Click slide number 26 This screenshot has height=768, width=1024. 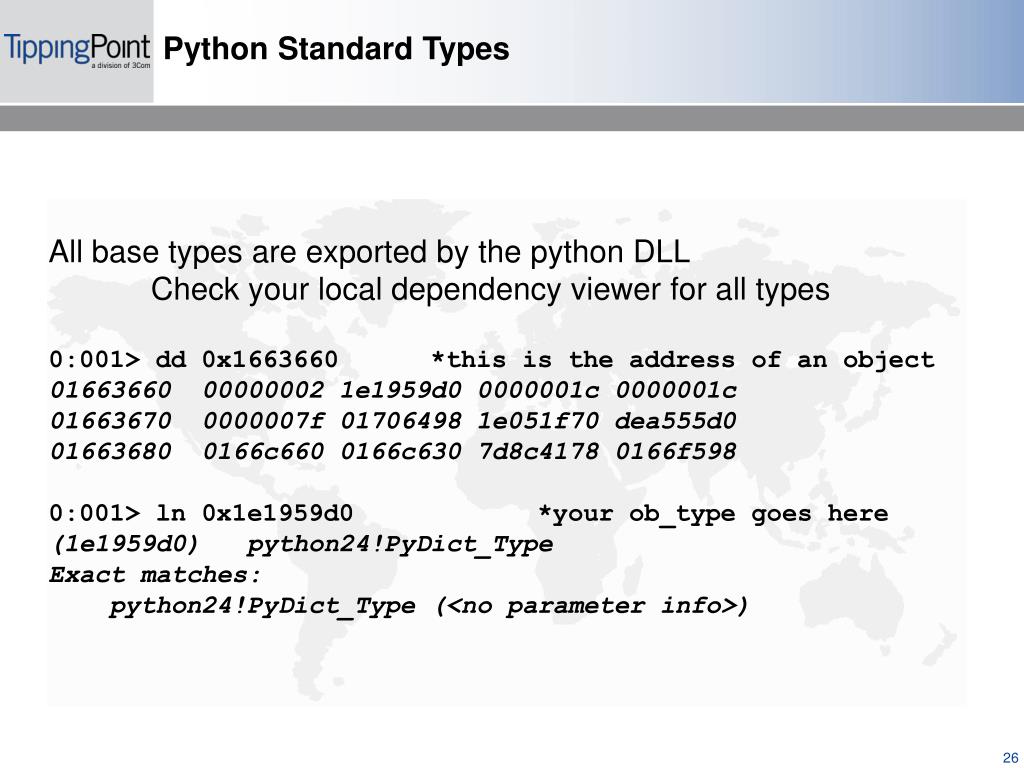point(1010,758)
